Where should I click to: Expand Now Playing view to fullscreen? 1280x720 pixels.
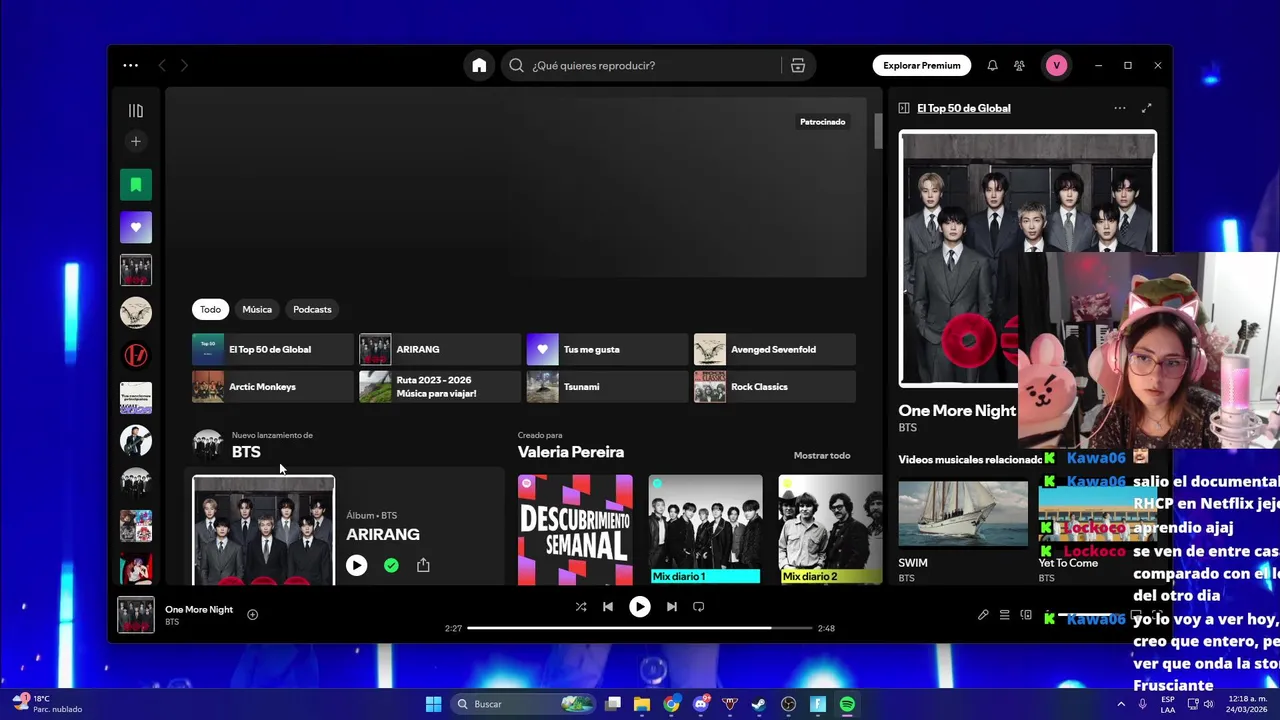(1147, 108)
